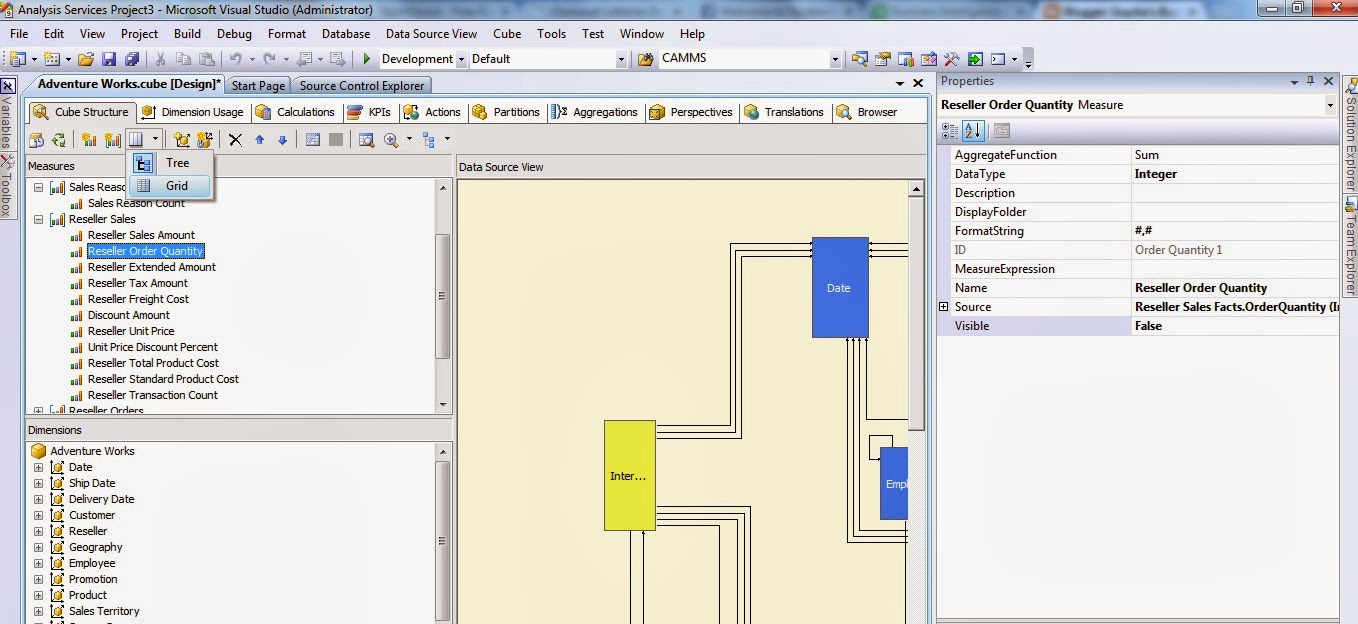This screenshot has width=1358, height=624.
Task: Click the Add Cube Dimension icon
Action: click(x=182, y=140)
